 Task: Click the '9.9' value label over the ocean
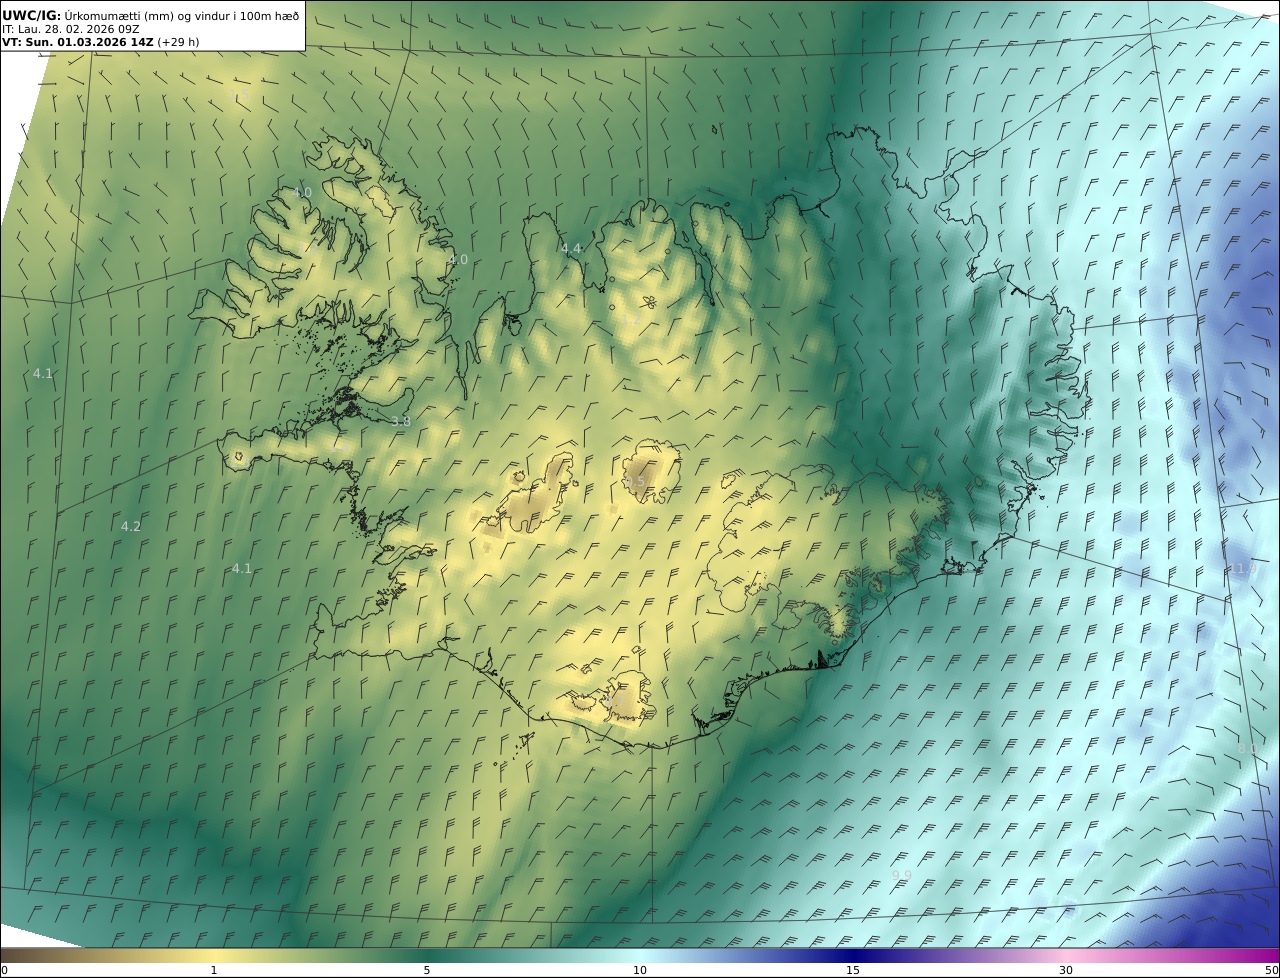(x=901, y=875)
